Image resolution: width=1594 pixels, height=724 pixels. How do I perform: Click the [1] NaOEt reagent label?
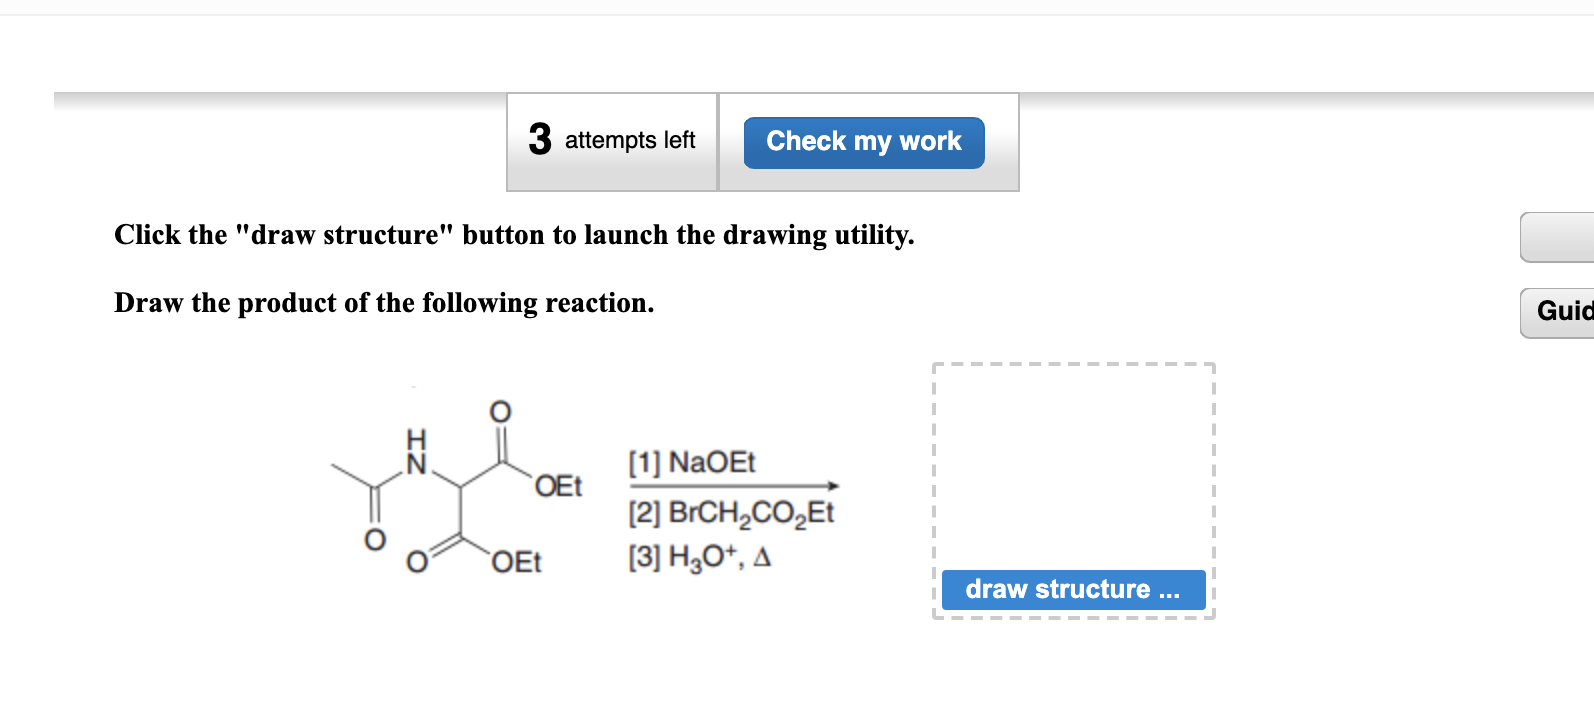click(691, 462)
